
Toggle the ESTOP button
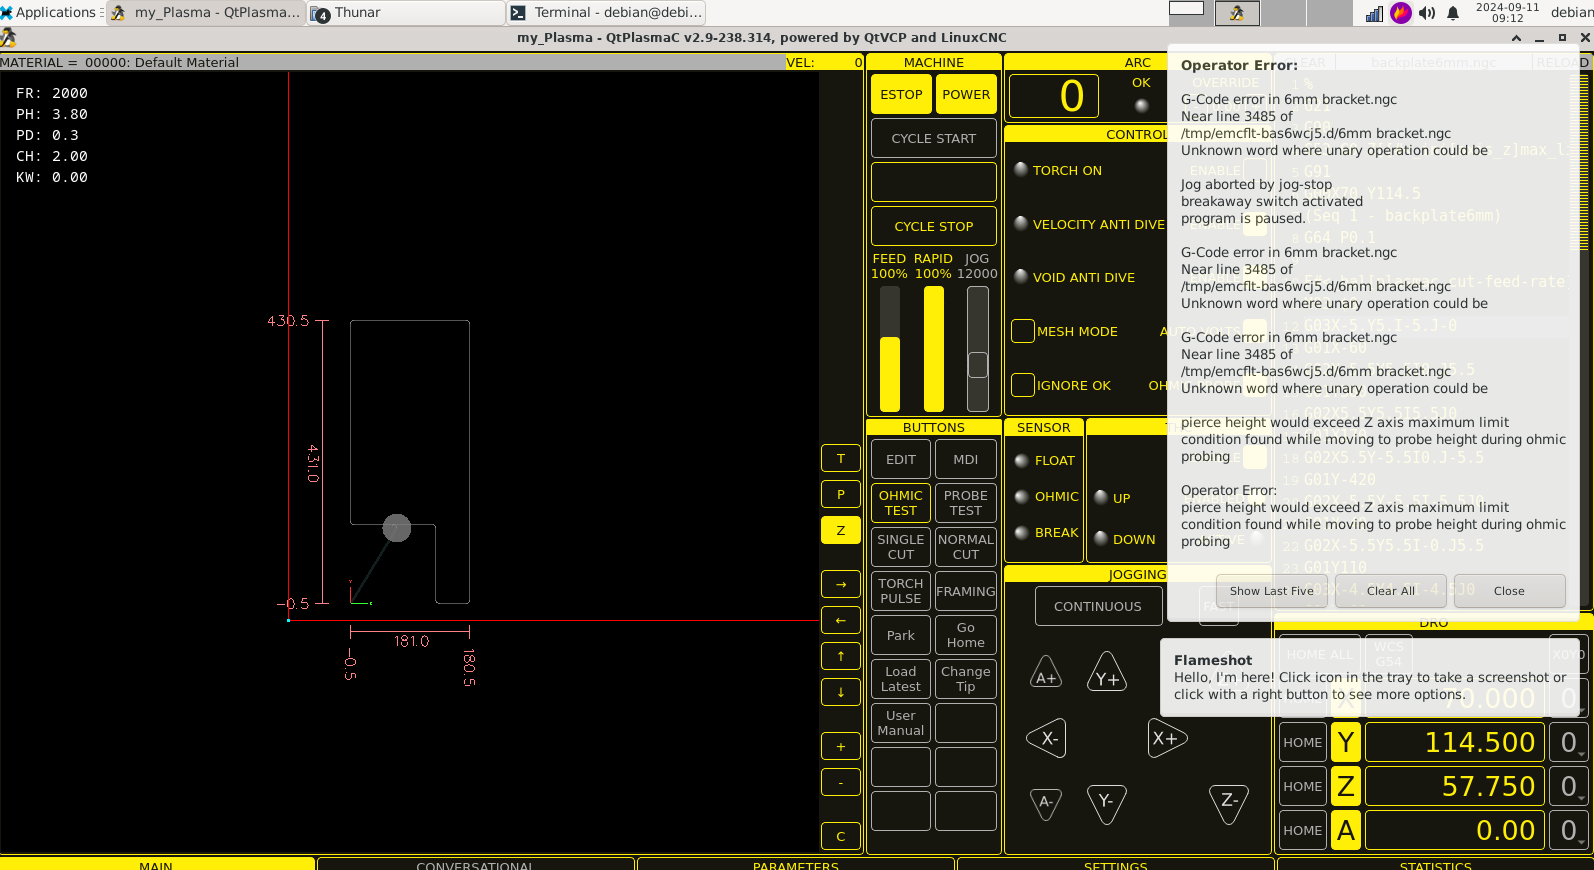pos(901,94)
